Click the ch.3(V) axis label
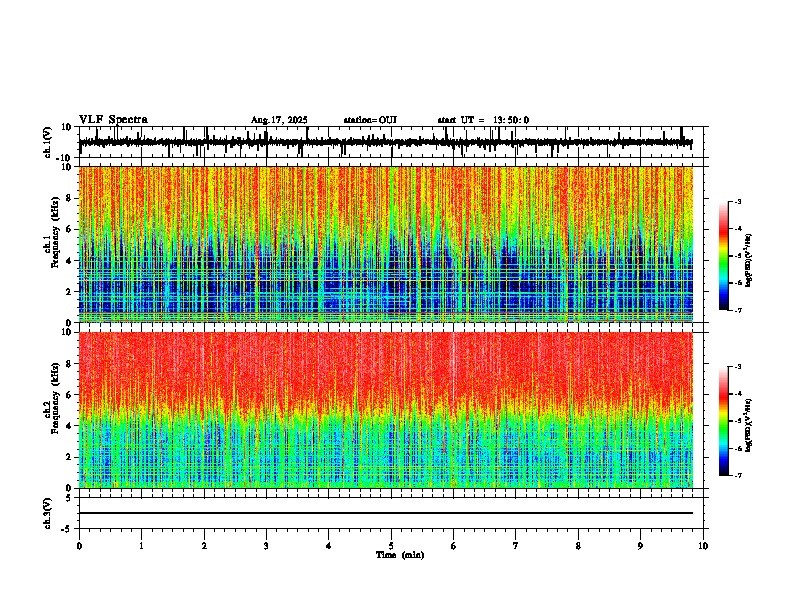This screenshot has width=792, height=612. (48, 513)
